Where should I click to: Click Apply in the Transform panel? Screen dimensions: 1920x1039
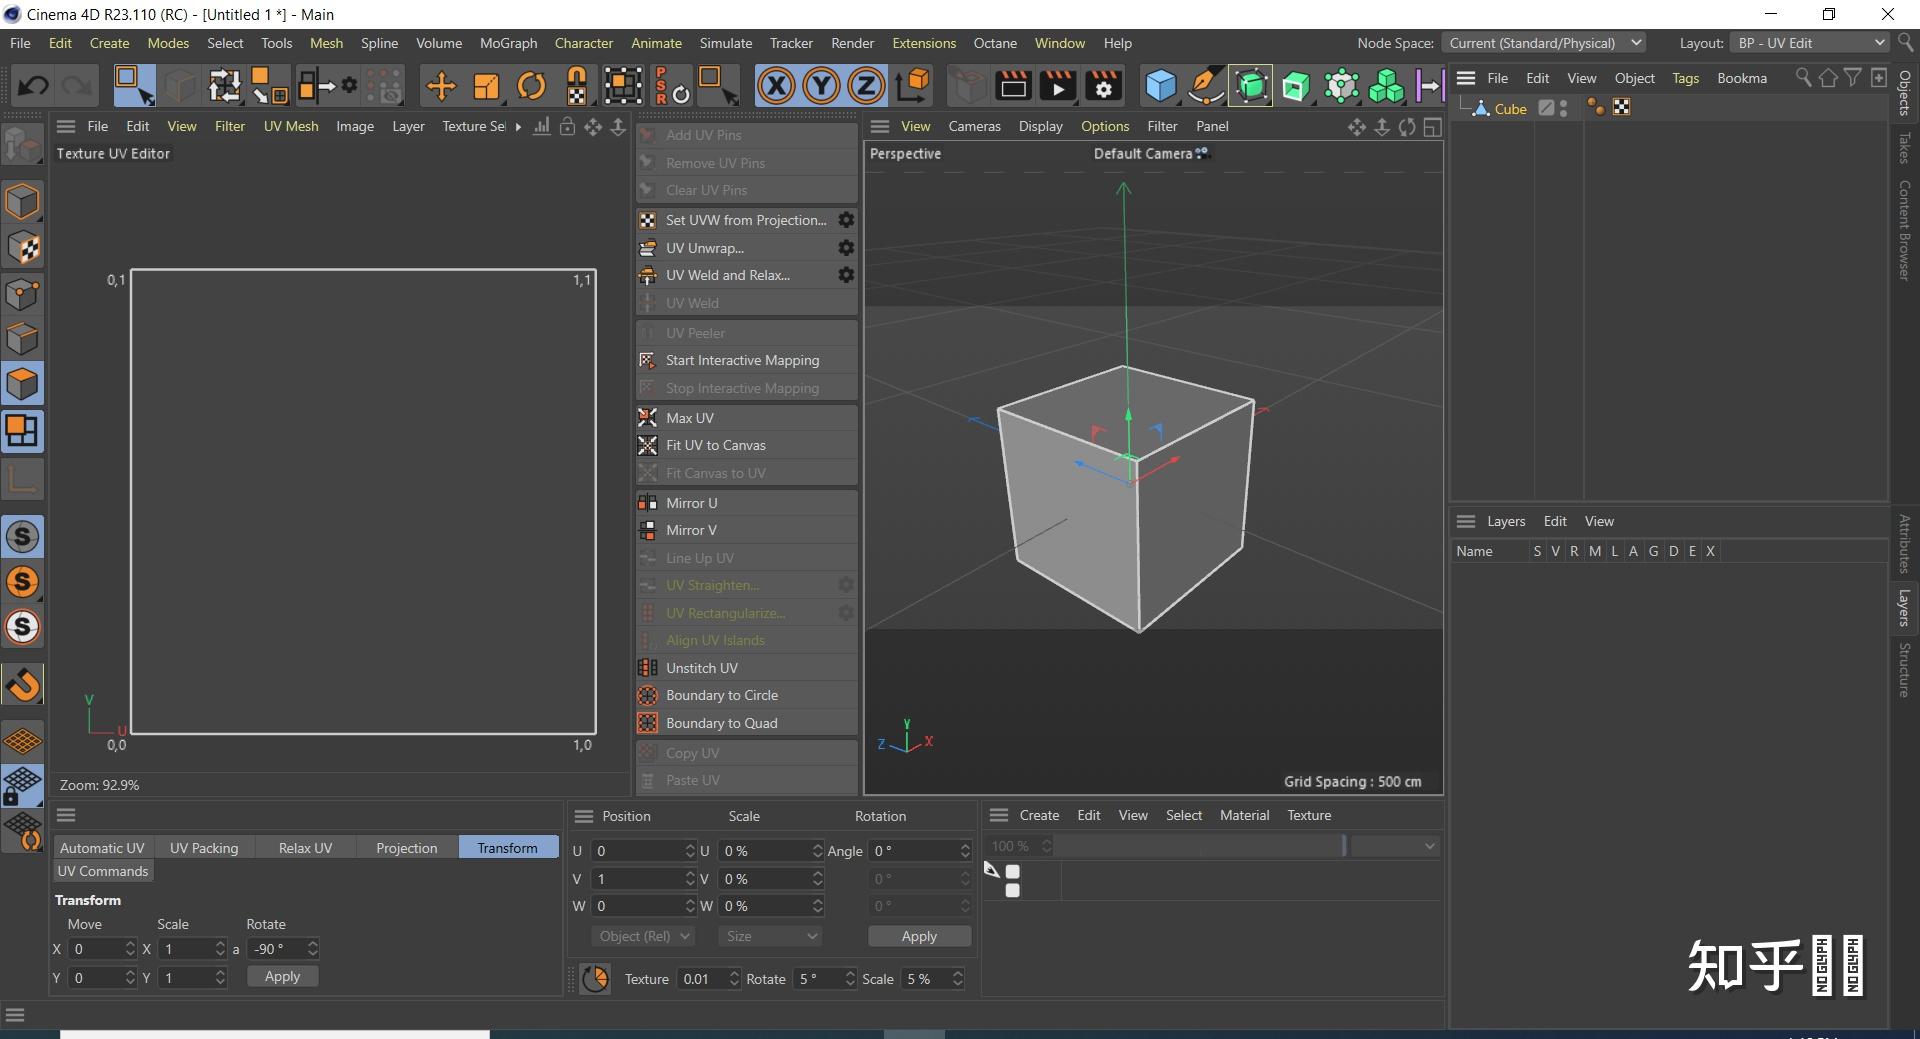pyautogui.click(x=282, y=977)
